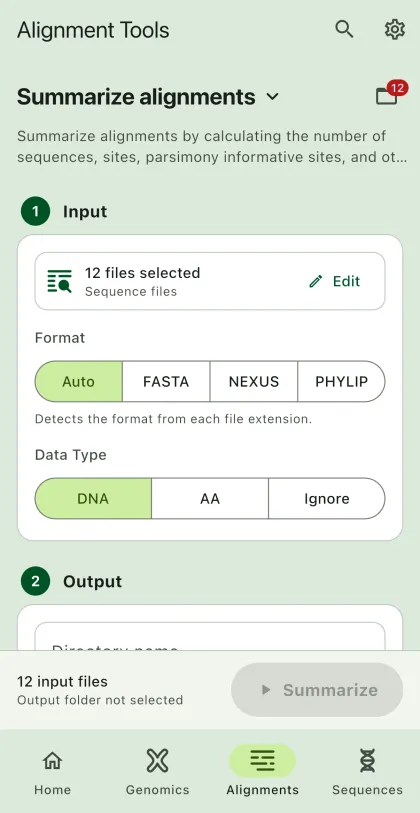Click '12 files selected' text

click(x=143, y=273)
